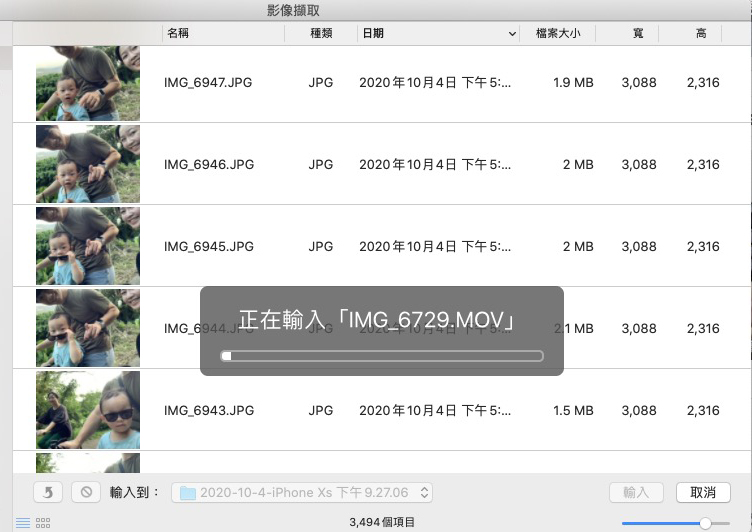Viewport: 752px width, 532px height.
Task: Click the file name IMG_6946.JPG
Action: tap(209, 165)
